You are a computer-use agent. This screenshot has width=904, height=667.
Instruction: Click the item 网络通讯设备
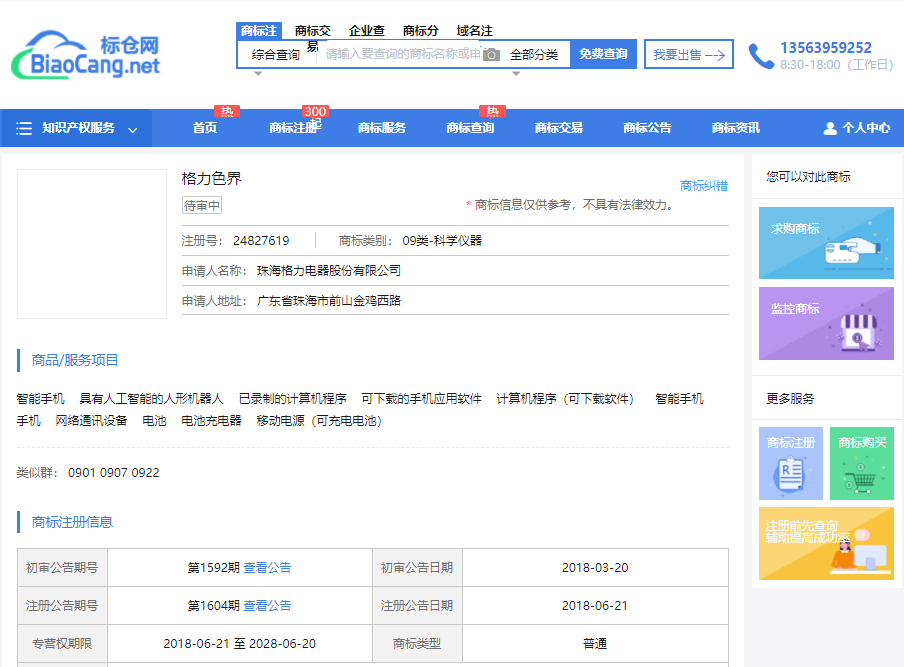point(91,421)
